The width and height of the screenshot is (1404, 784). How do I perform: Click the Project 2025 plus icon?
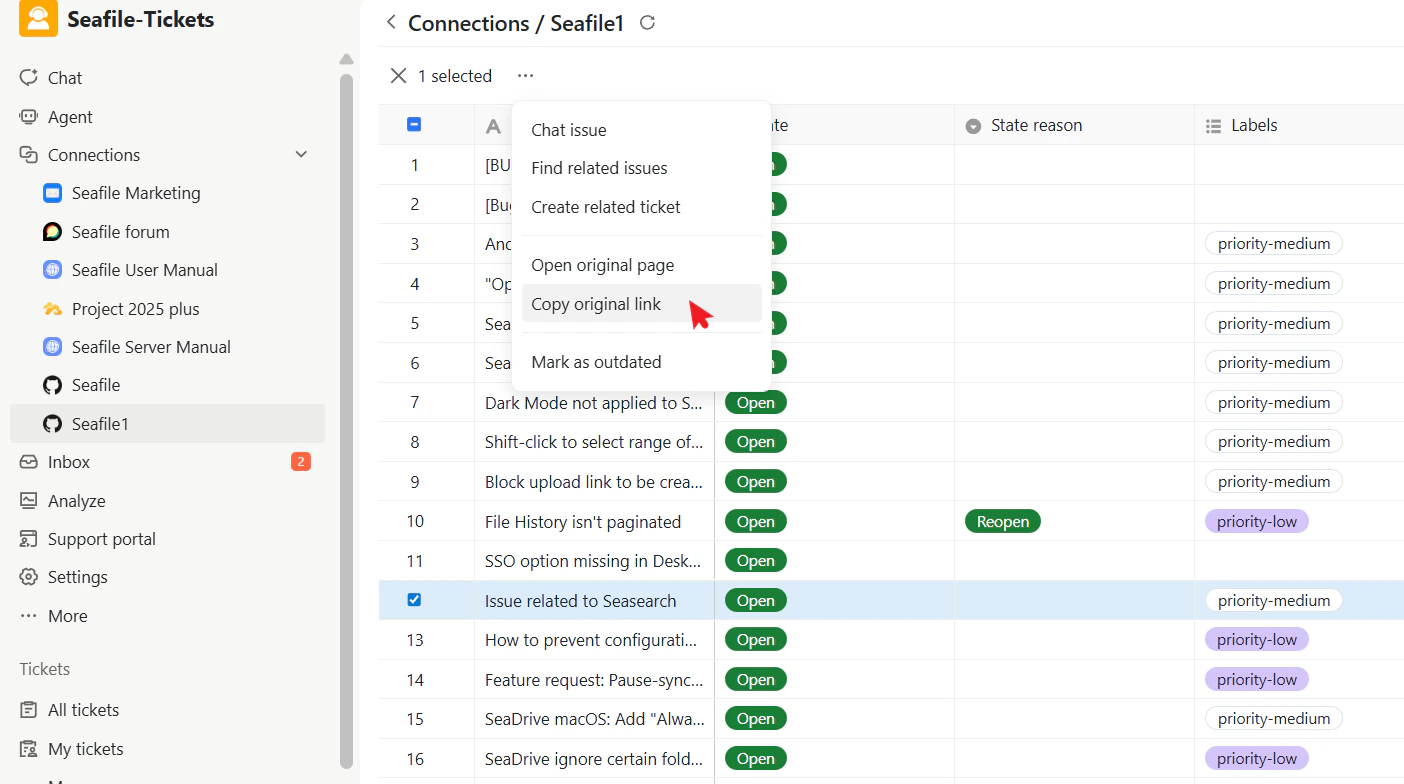[x=53, y=309]
